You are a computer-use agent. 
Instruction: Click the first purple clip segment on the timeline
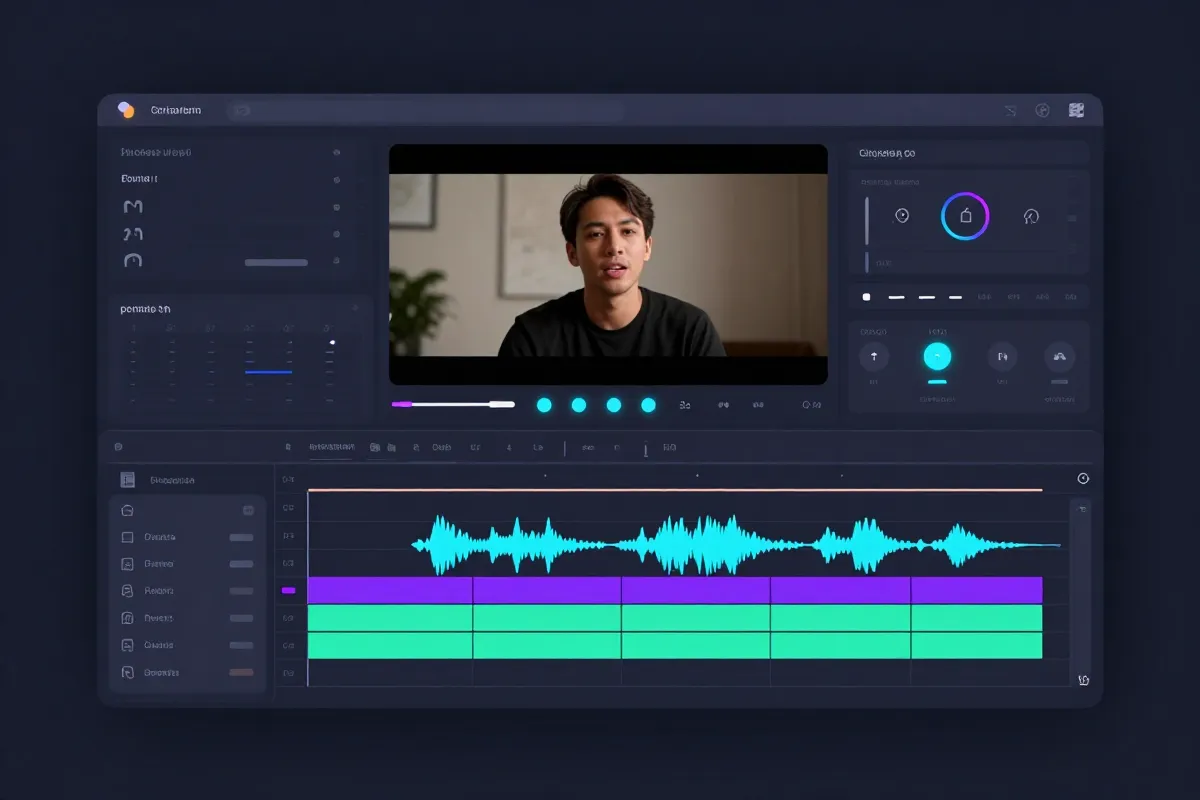point(390,590)
